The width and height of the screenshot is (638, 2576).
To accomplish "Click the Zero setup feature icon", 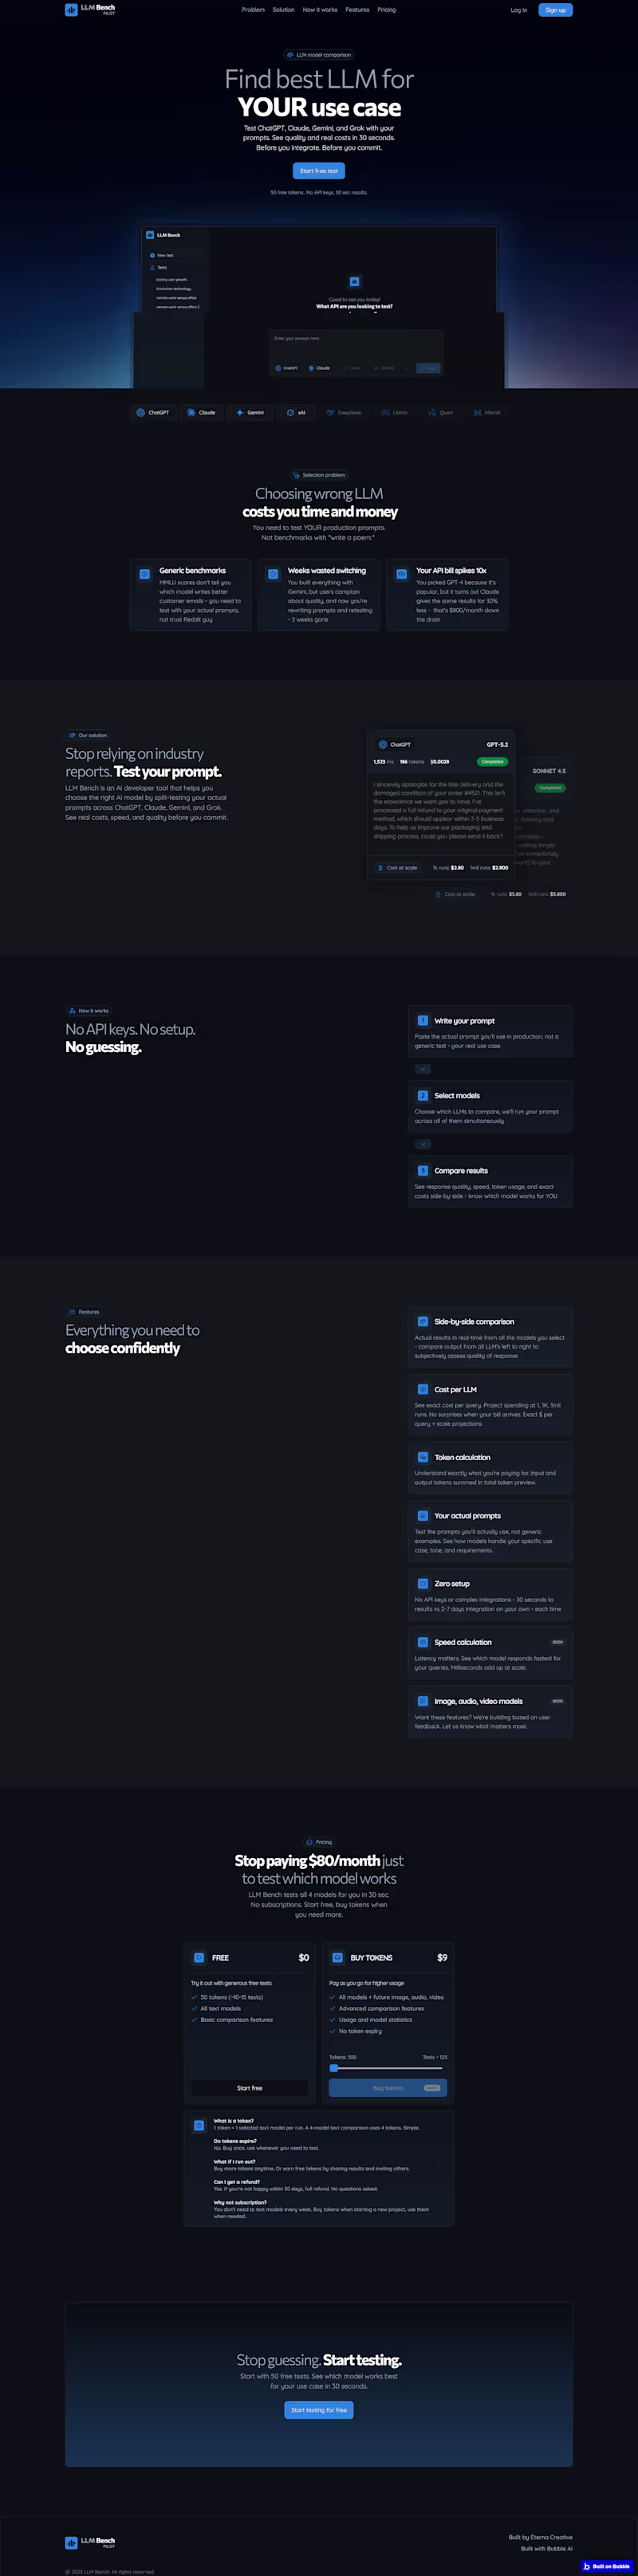I will tap(422, 1583).
